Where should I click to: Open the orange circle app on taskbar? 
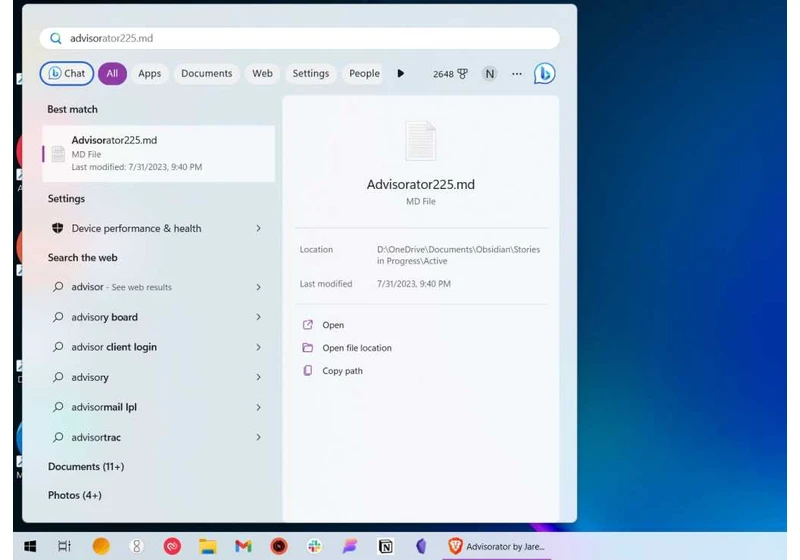(x=101, y=547)
